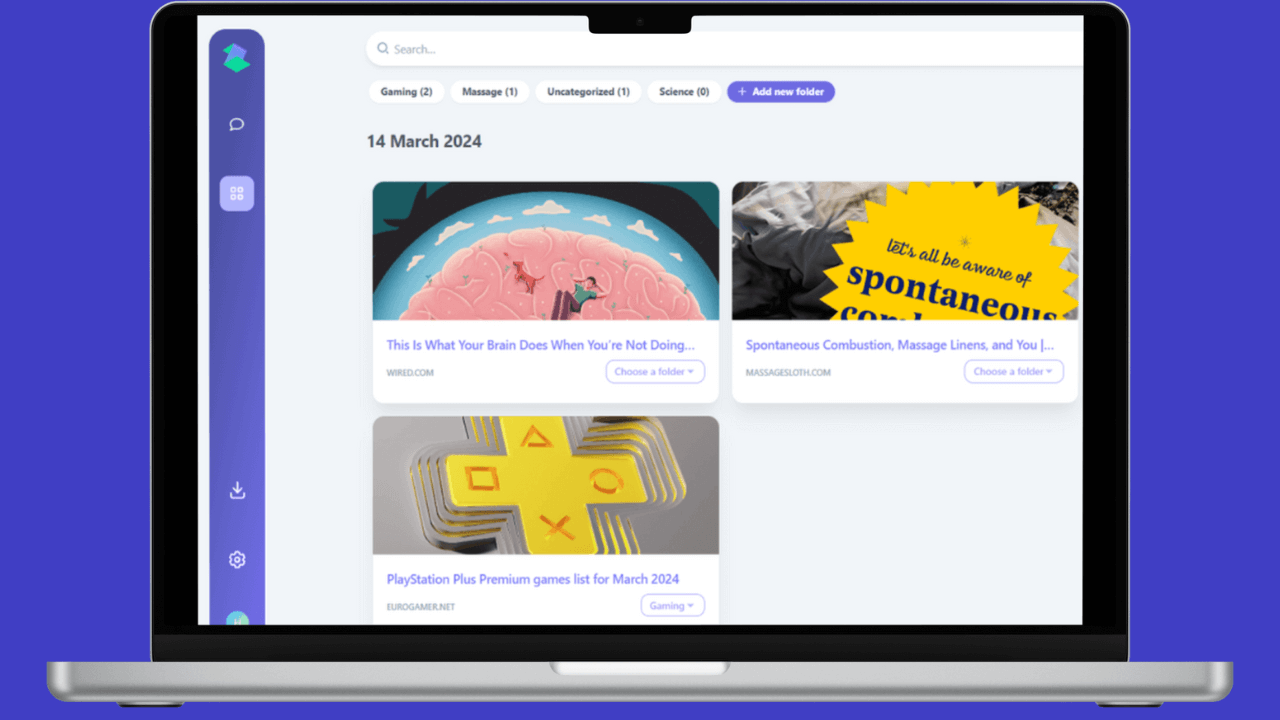Open the empty Science (0) folder
Image resolution: width=1280 pixels, height=720 pixels.
[683, 91]
